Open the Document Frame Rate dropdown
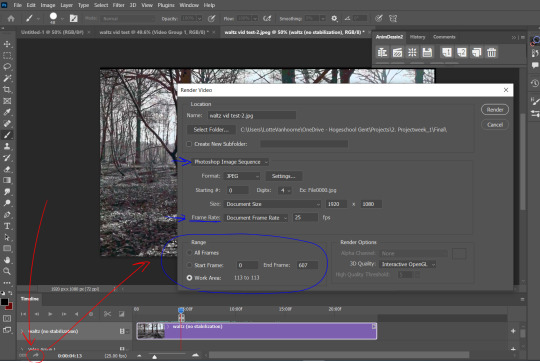Screen dimensions: 540x363 [256, 218]
